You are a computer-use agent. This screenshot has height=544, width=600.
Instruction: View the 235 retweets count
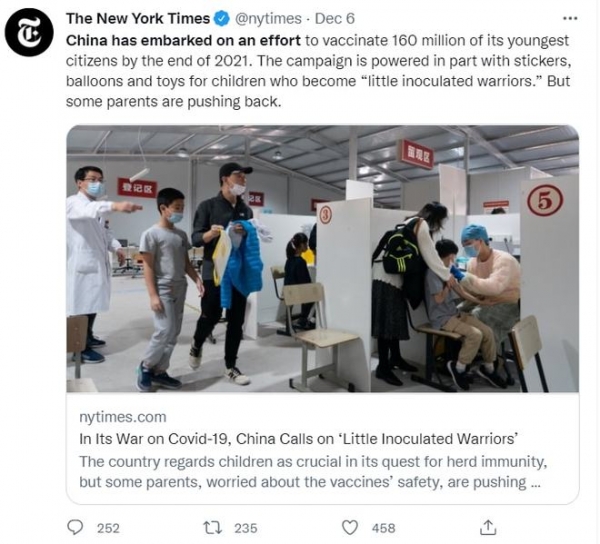246,528
